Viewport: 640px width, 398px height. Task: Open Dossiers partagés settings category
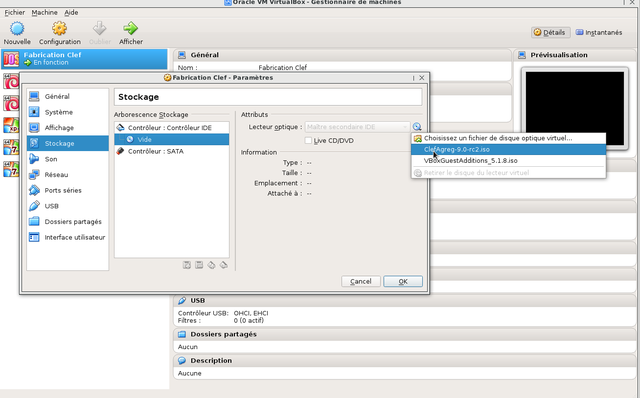click(68, 222)
